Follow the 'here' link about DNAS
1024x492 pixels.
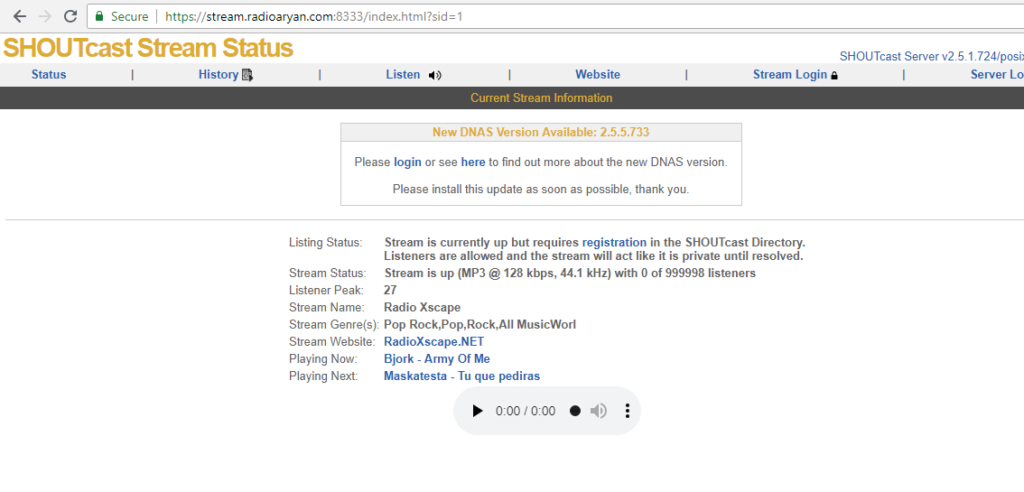[473, 162]
